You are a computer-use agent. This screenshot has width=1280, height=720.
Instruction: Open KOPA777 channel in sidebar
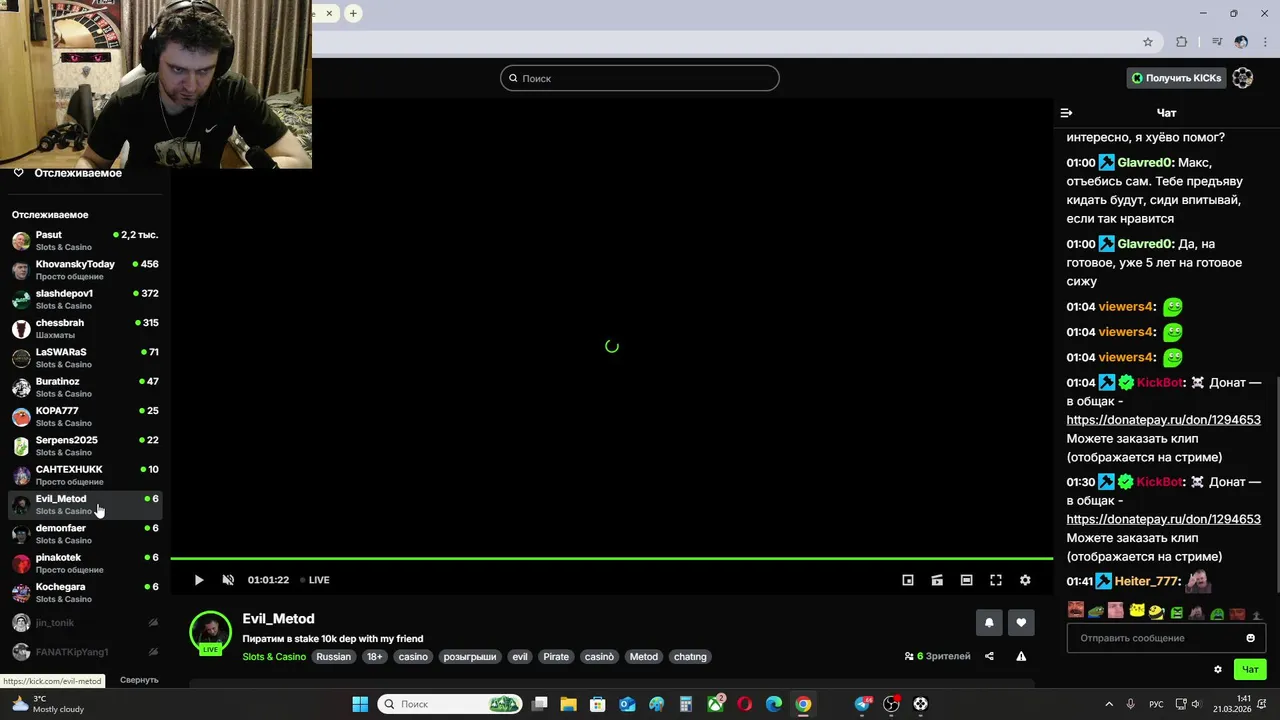pos(85,417)
